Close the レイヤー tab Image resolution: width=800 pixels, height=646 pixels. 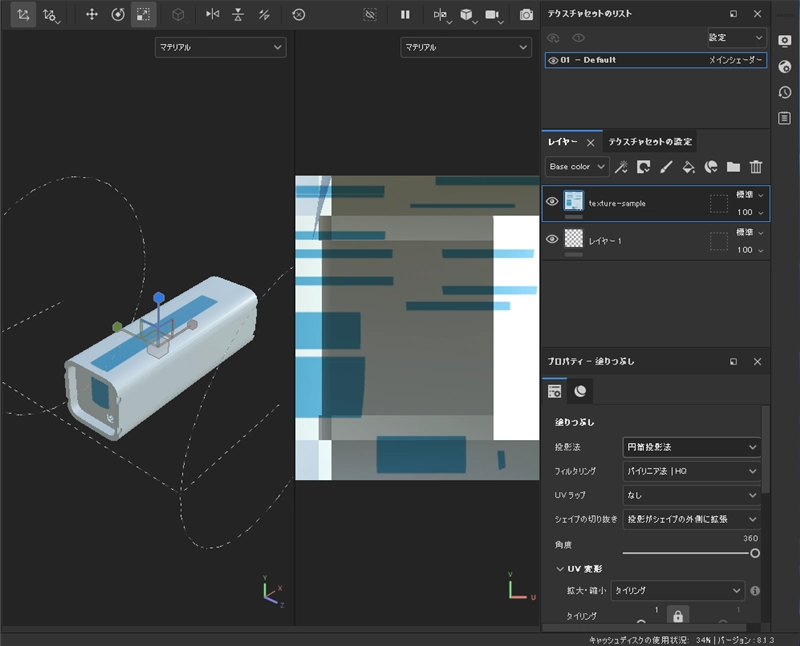pos(590,142)
